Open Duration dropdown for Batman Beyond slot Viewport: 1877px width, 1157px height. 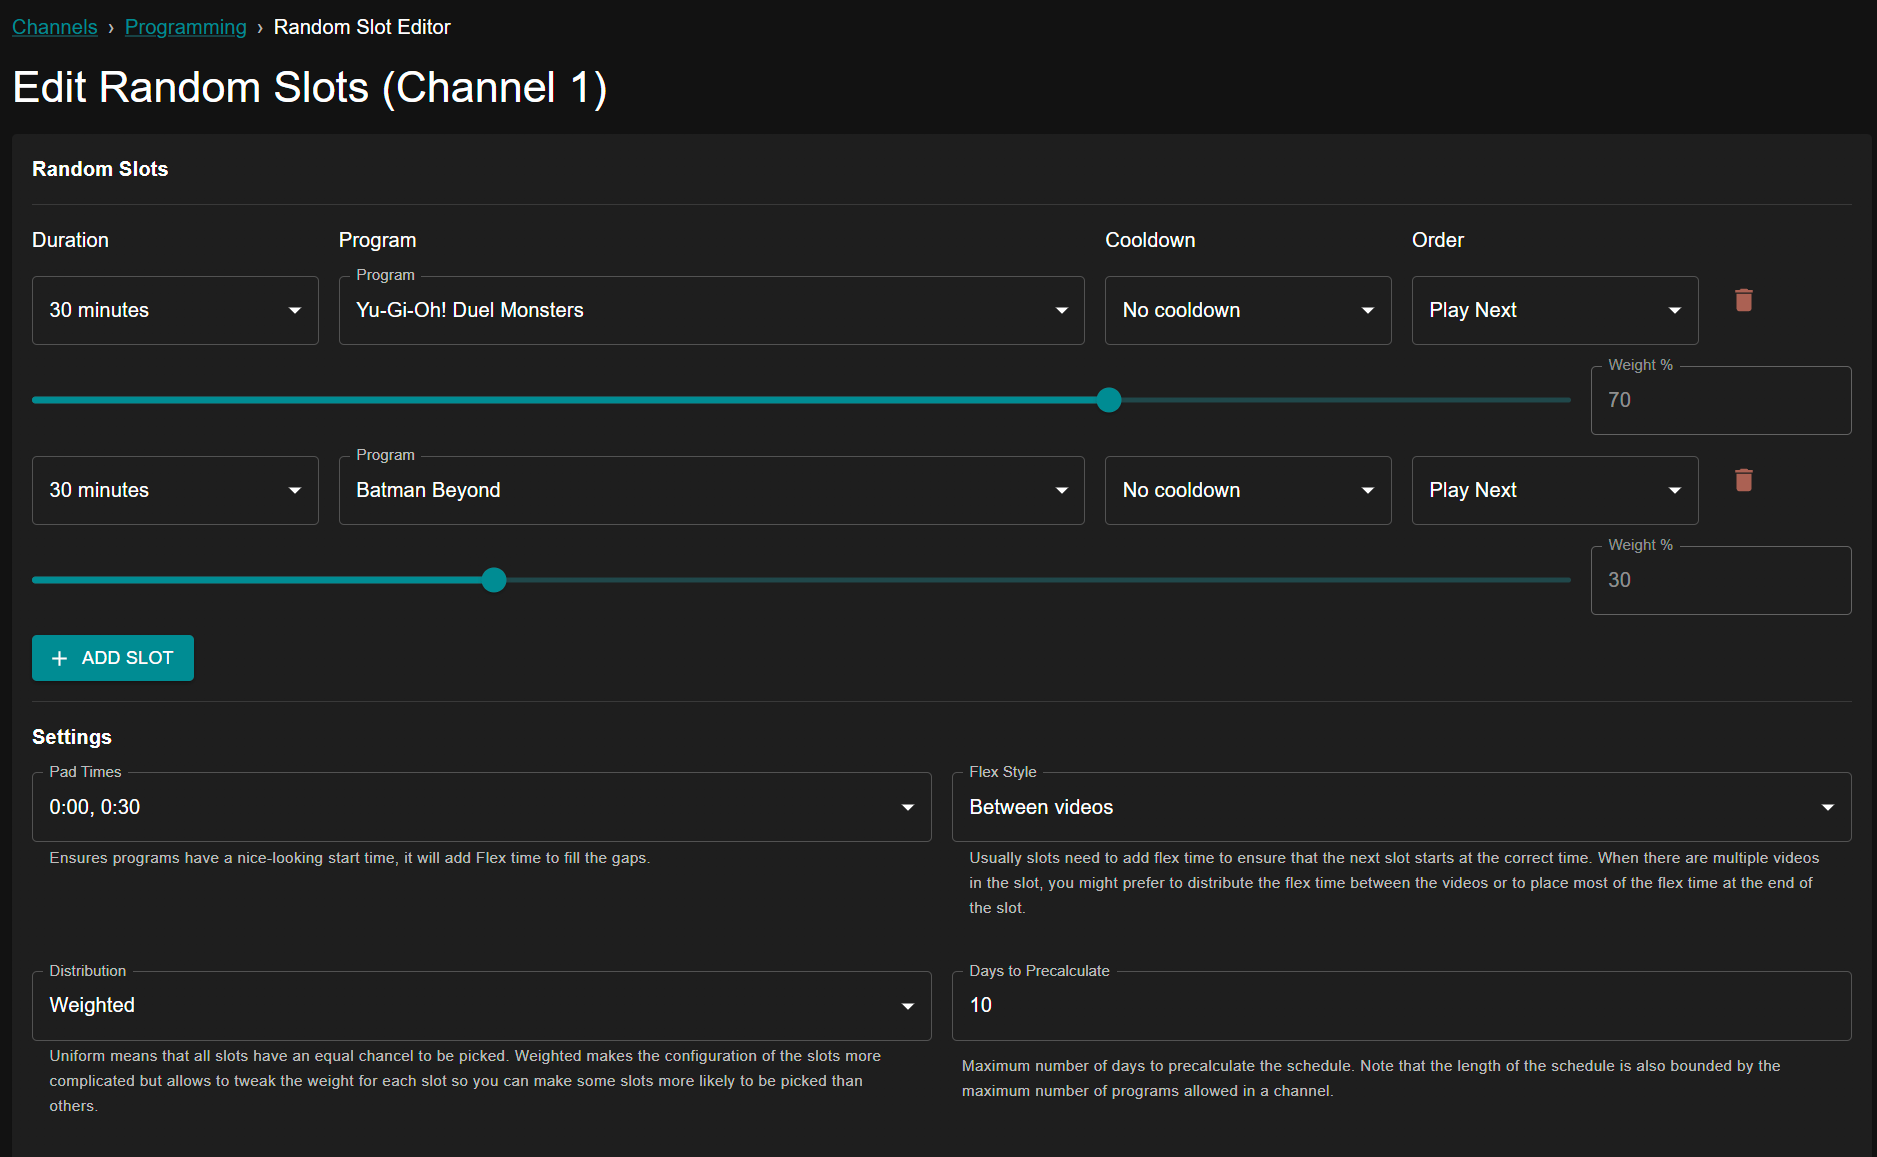(x=175, y=491)
